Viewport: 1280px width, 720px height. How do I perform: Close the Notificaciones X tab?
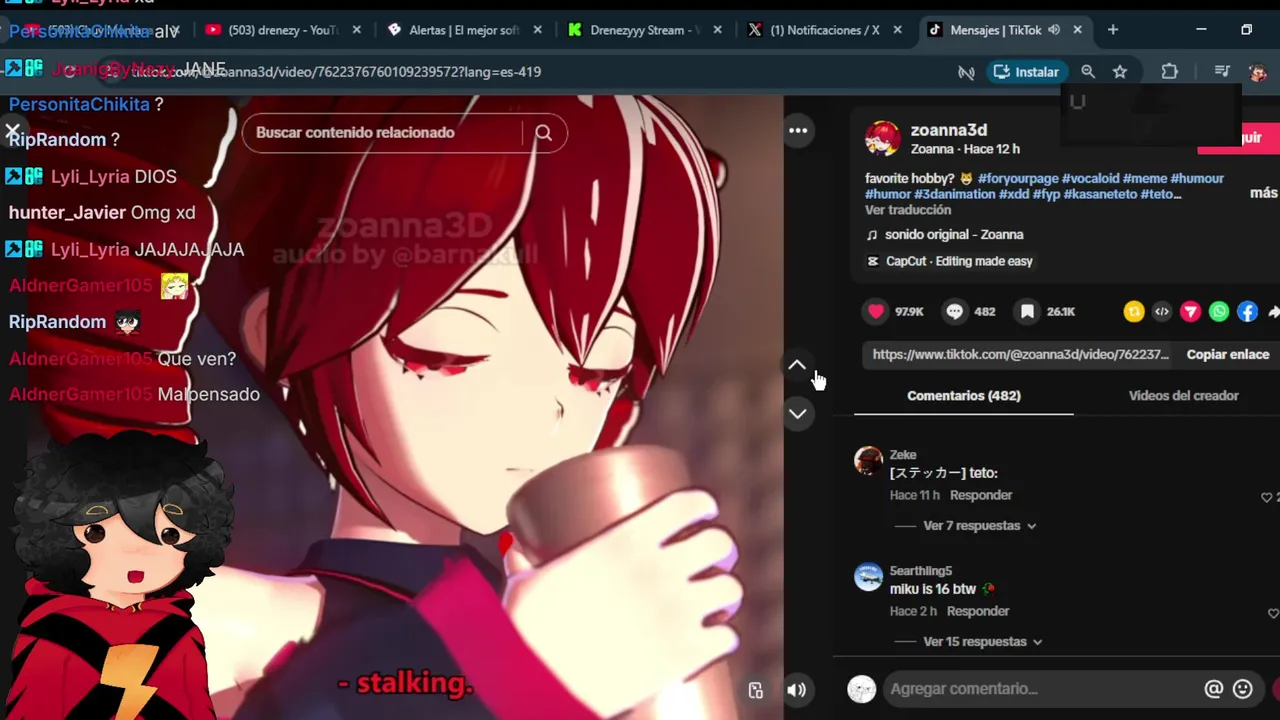898,30
